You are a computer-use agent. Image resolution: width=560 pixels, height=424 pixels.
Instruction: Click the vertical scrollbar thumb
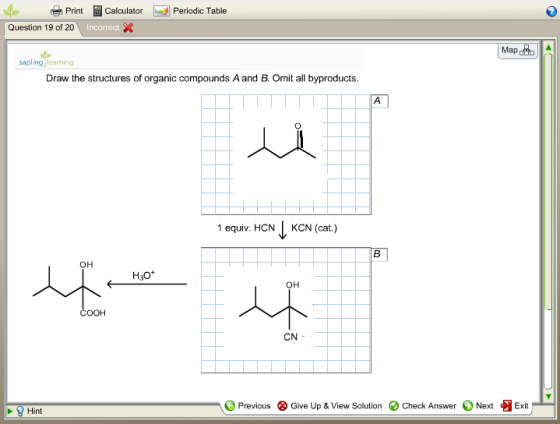click(548, 181)
